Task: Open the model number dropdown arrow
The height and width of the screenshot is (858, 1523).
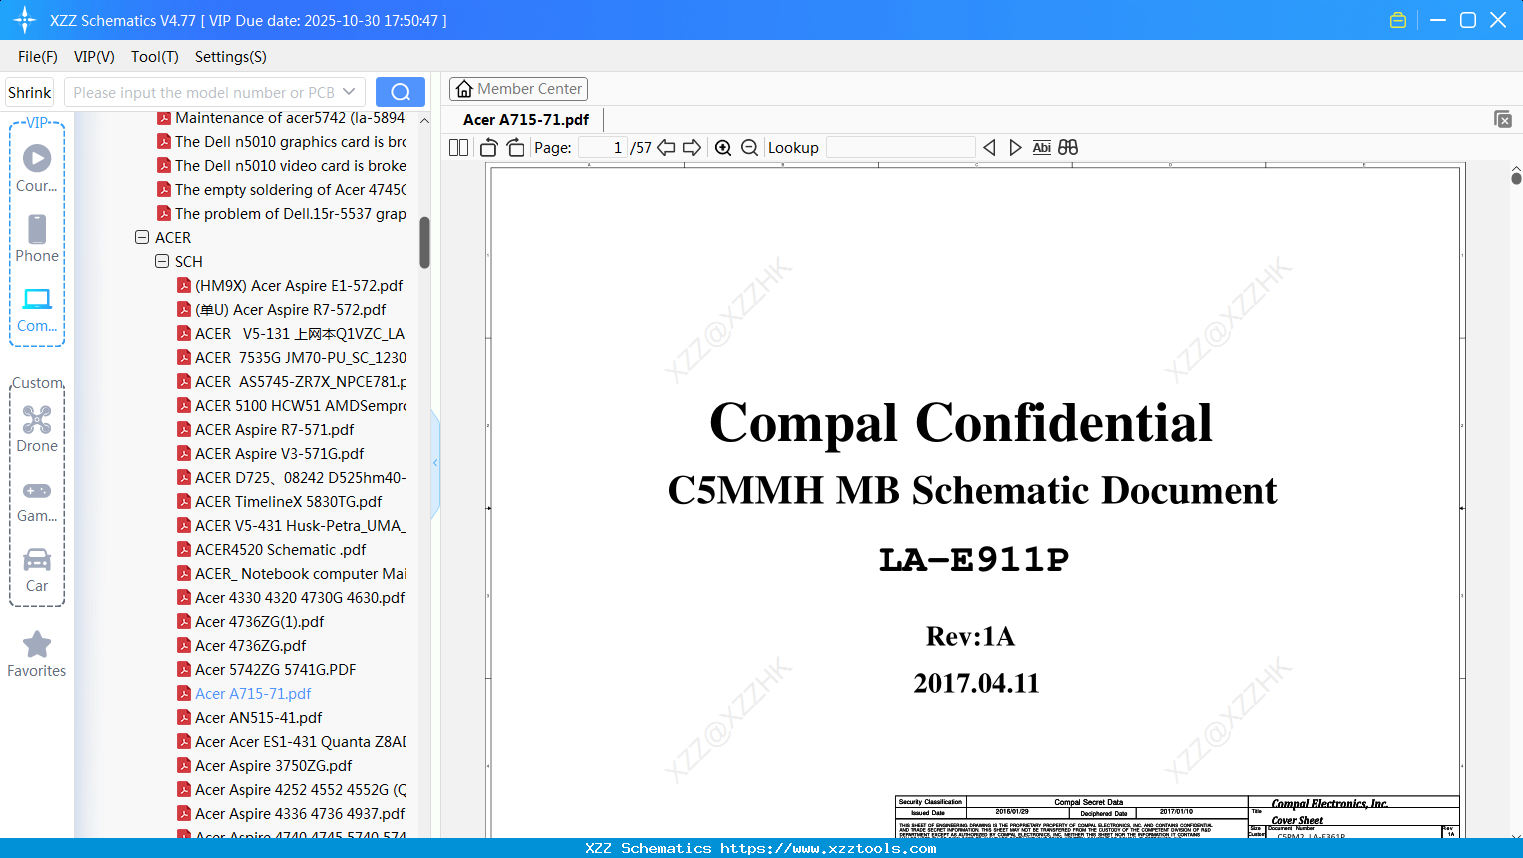Action: pyautogui.click(x=349, y=92)
